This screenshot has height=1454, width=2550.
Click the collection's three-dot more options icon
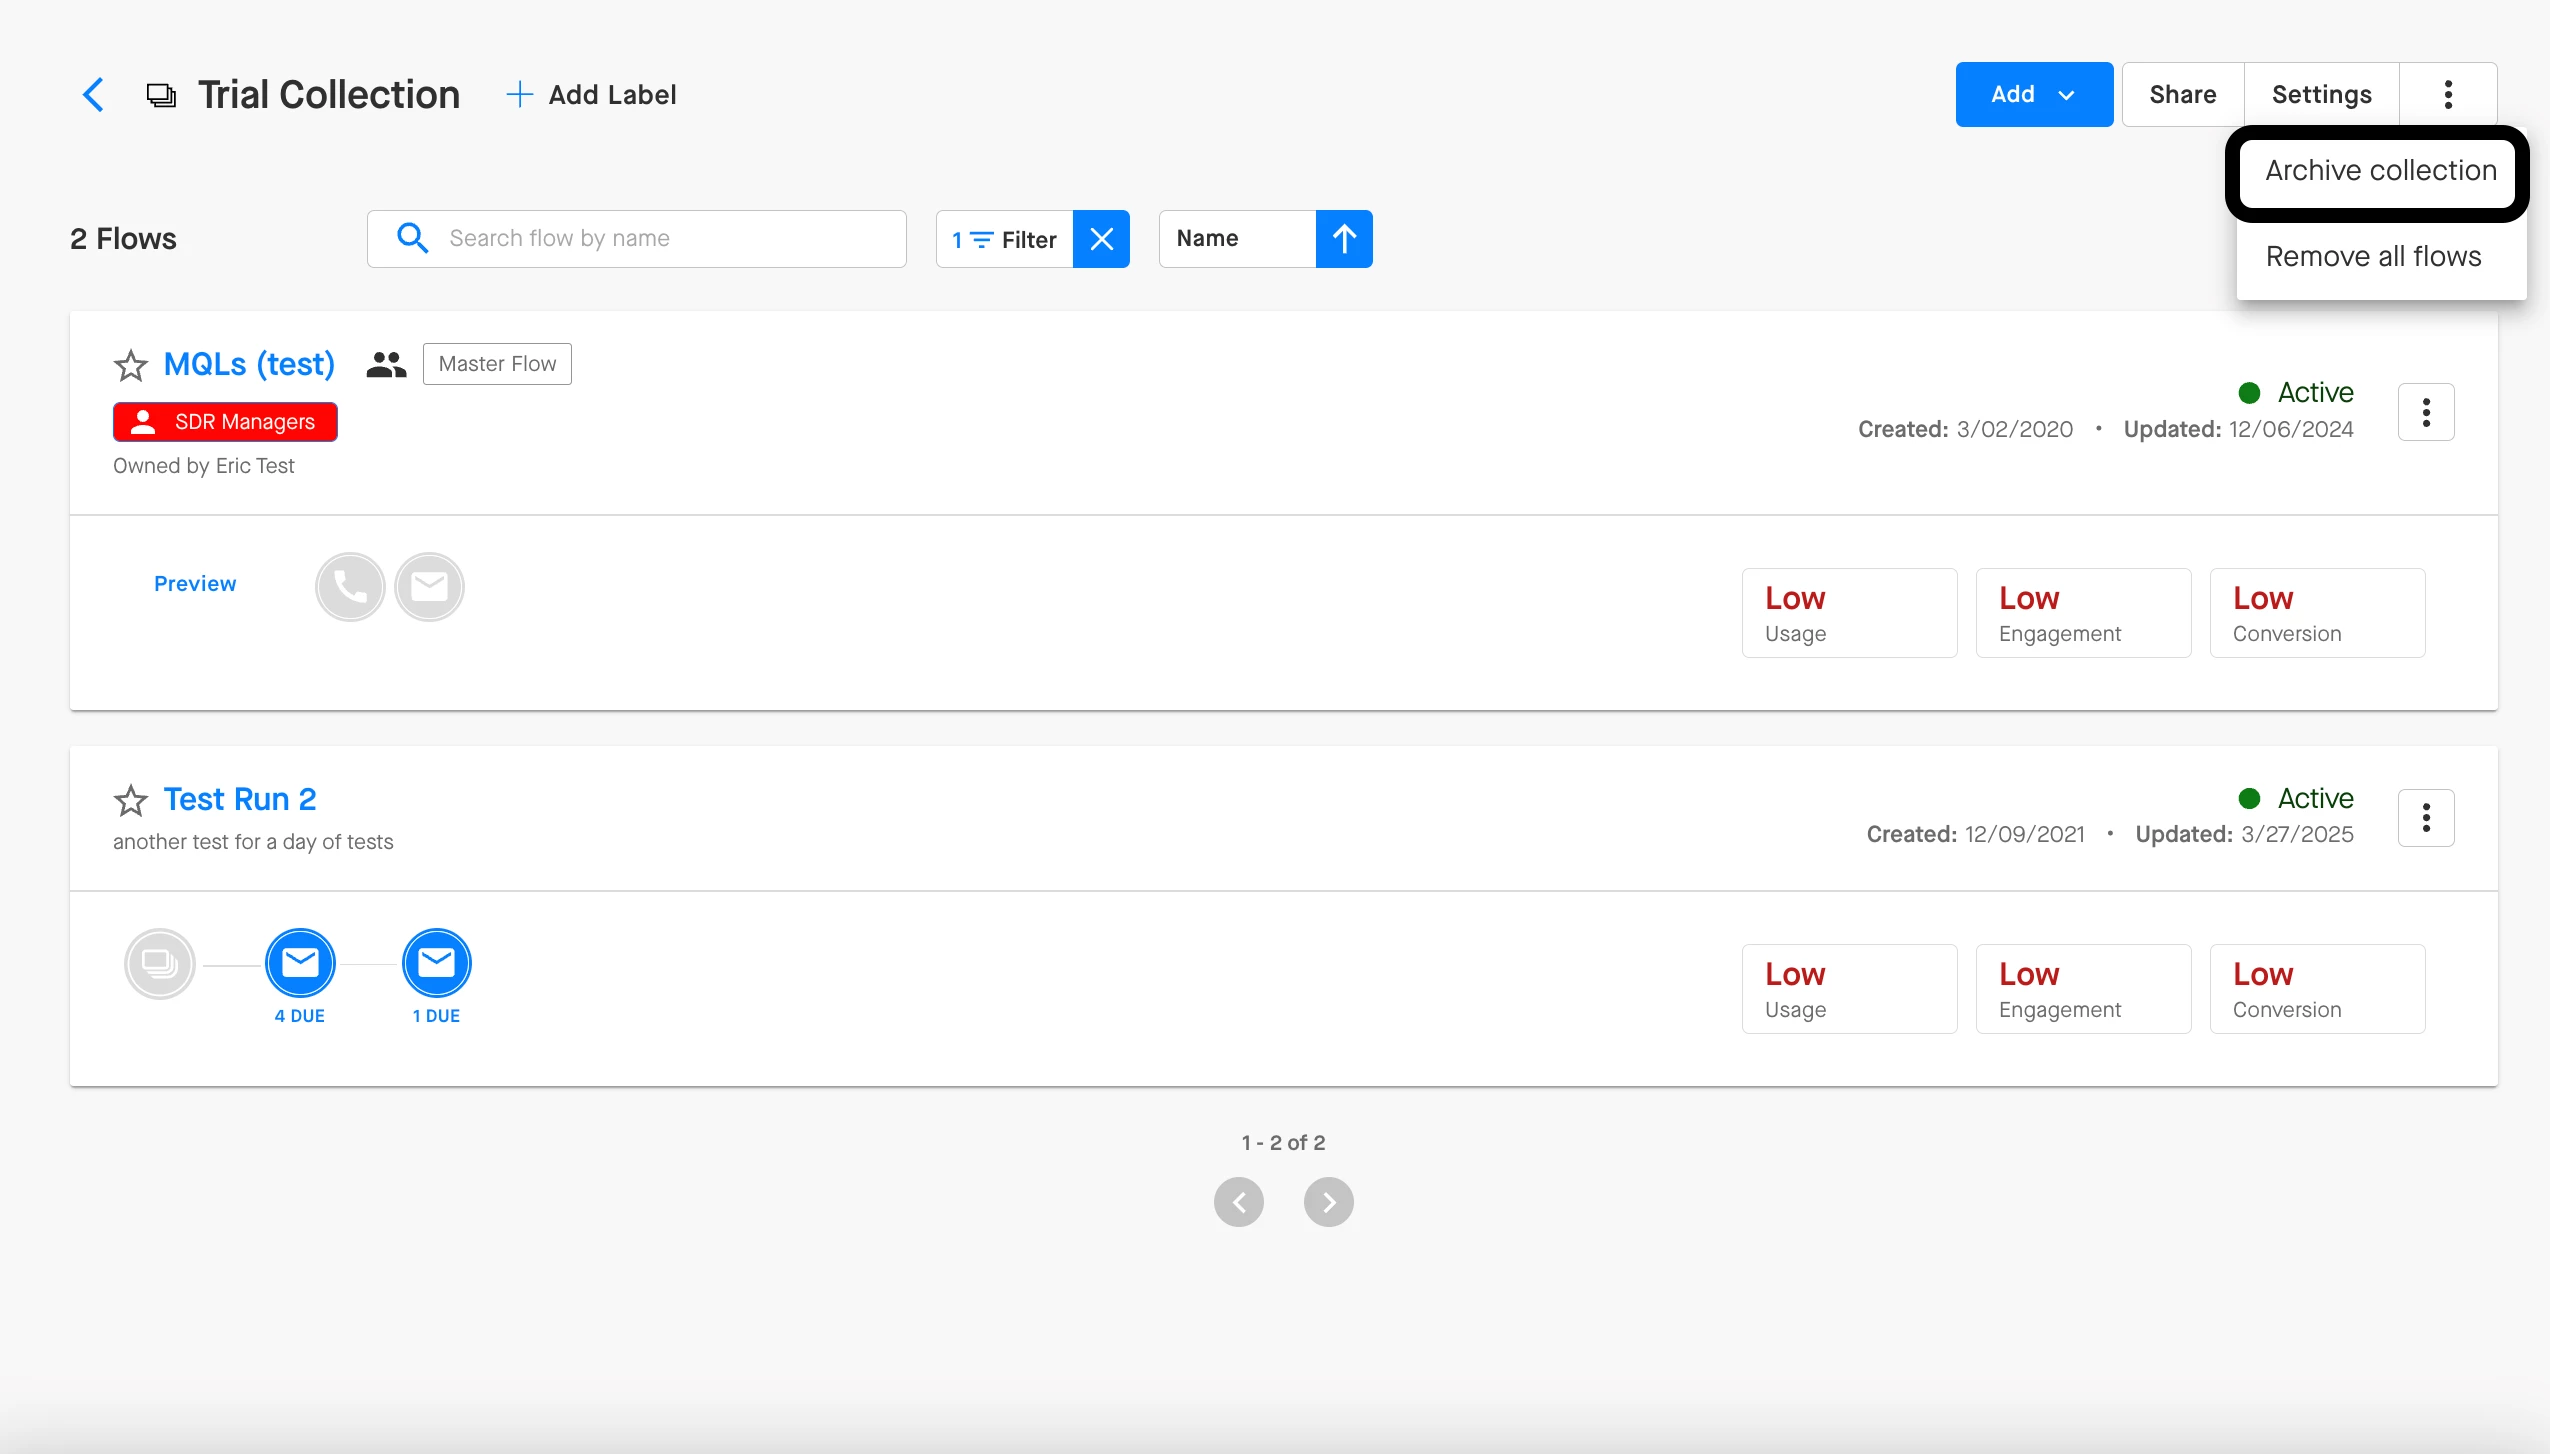(x=2448, y=95)
